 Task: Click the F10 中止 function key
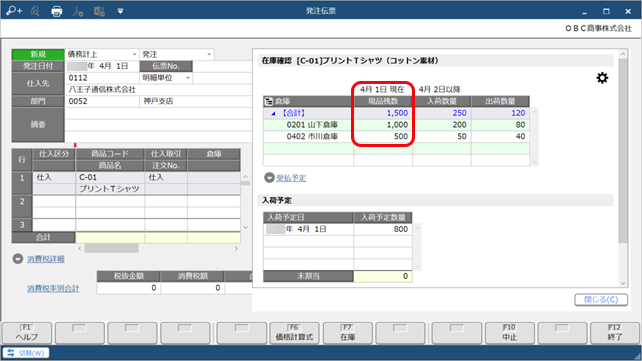point(509,333)
